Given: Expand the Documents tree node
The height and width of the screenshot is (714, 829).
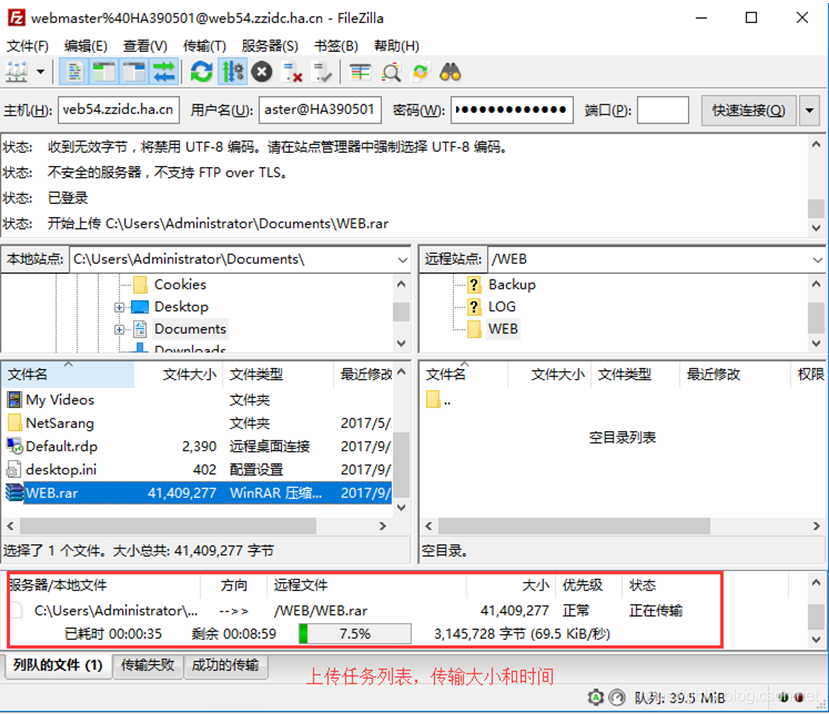Looking at the screenshot, I should 119,329.
